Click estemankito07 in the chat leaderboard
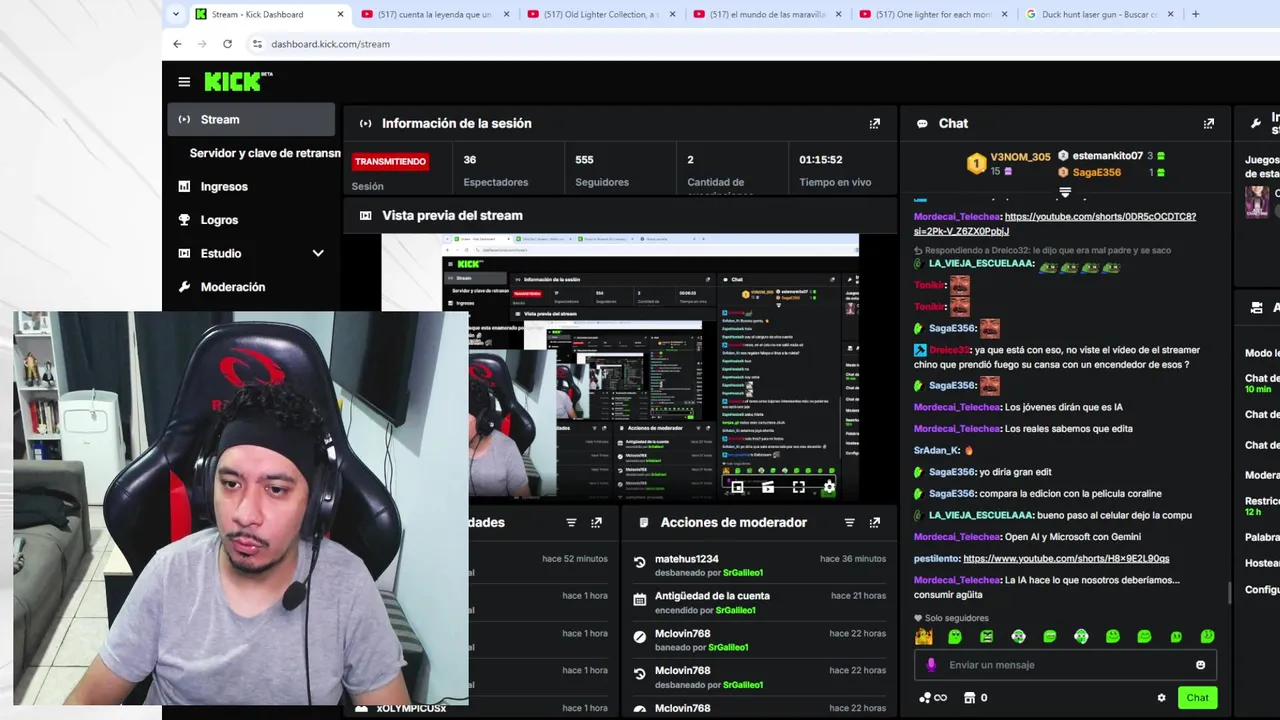The width and height of the screenshot is (1280, 720). (x=1107, y=156)
